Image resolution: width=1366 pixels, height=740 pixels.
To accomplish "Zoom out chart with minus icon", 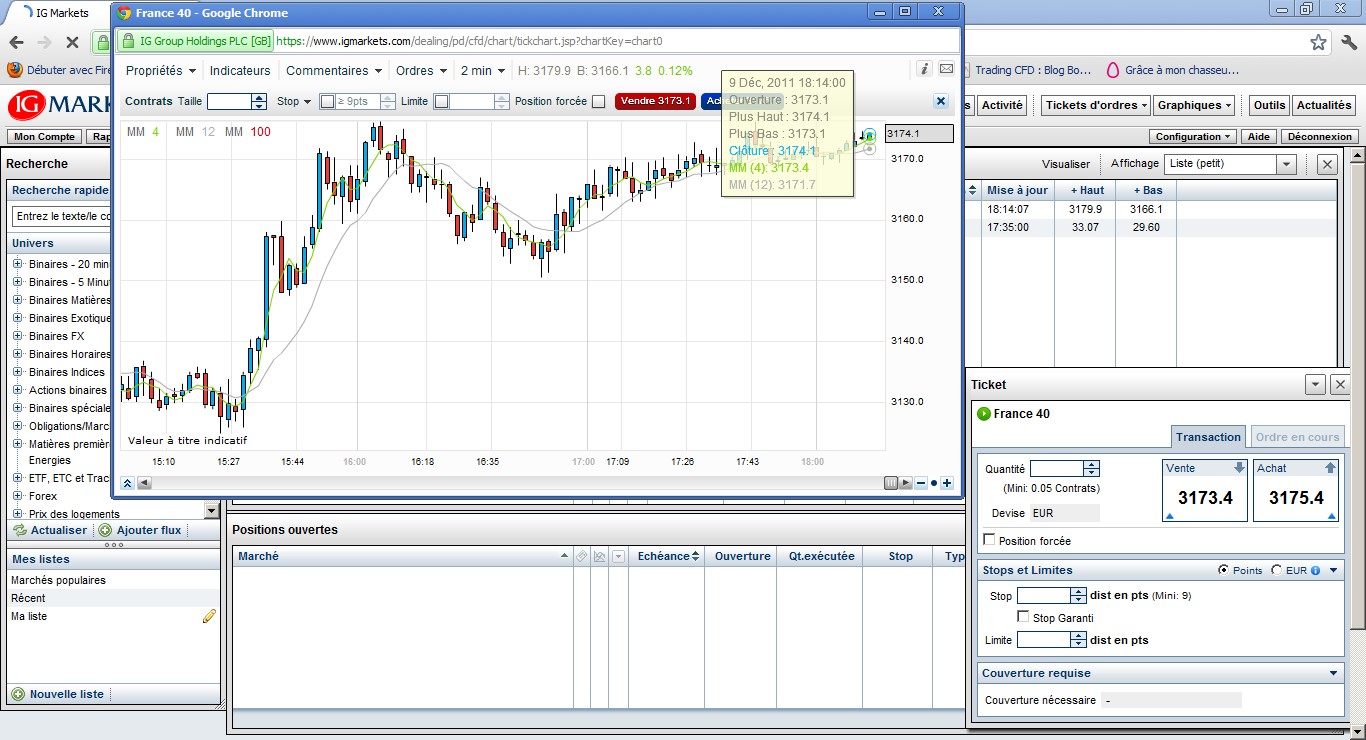I will tap(921, 483).
